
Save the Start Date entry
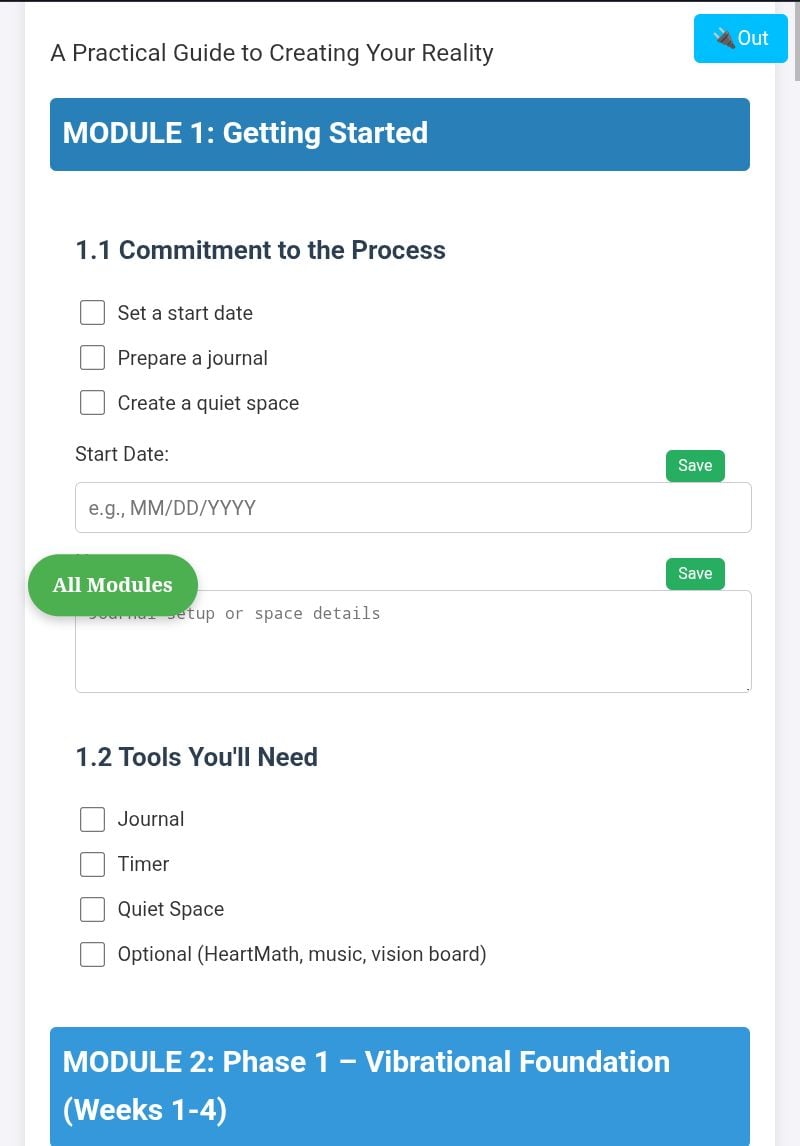point(695,466)
